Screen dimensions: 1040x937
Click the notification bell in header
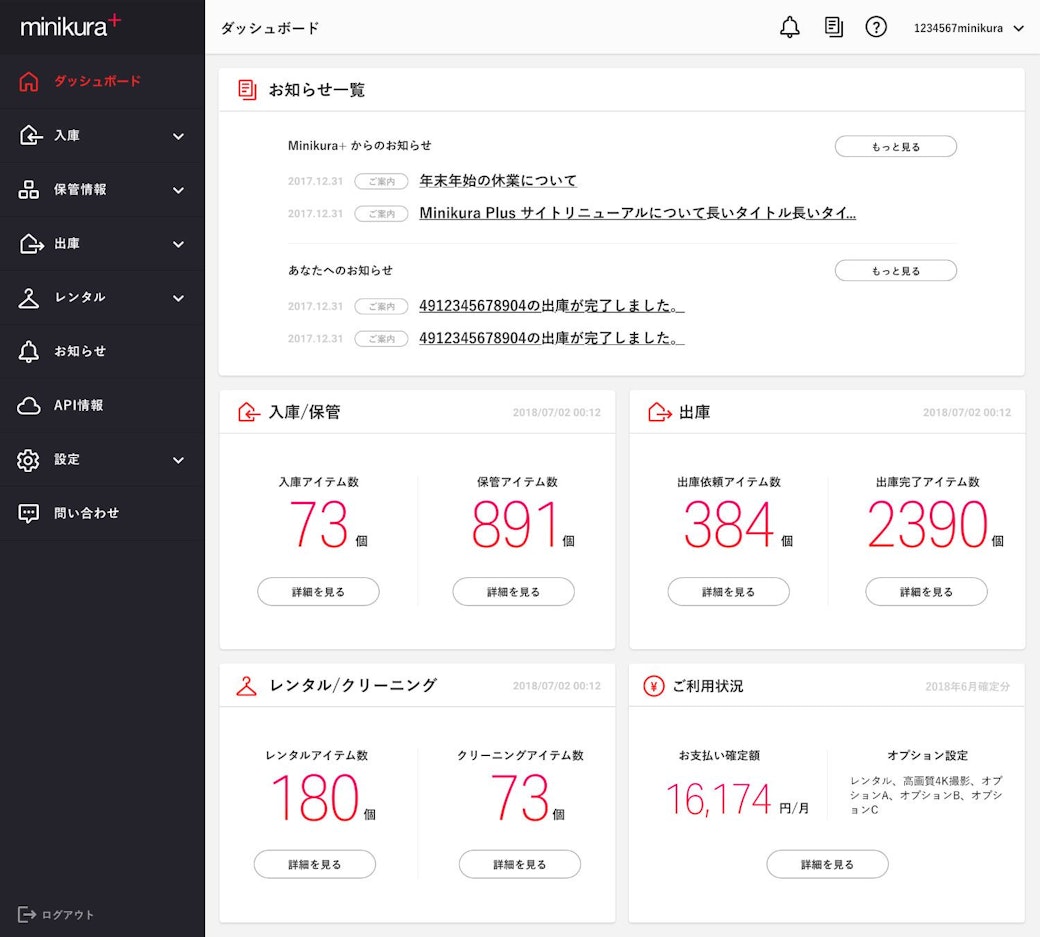tap(789, 28)
